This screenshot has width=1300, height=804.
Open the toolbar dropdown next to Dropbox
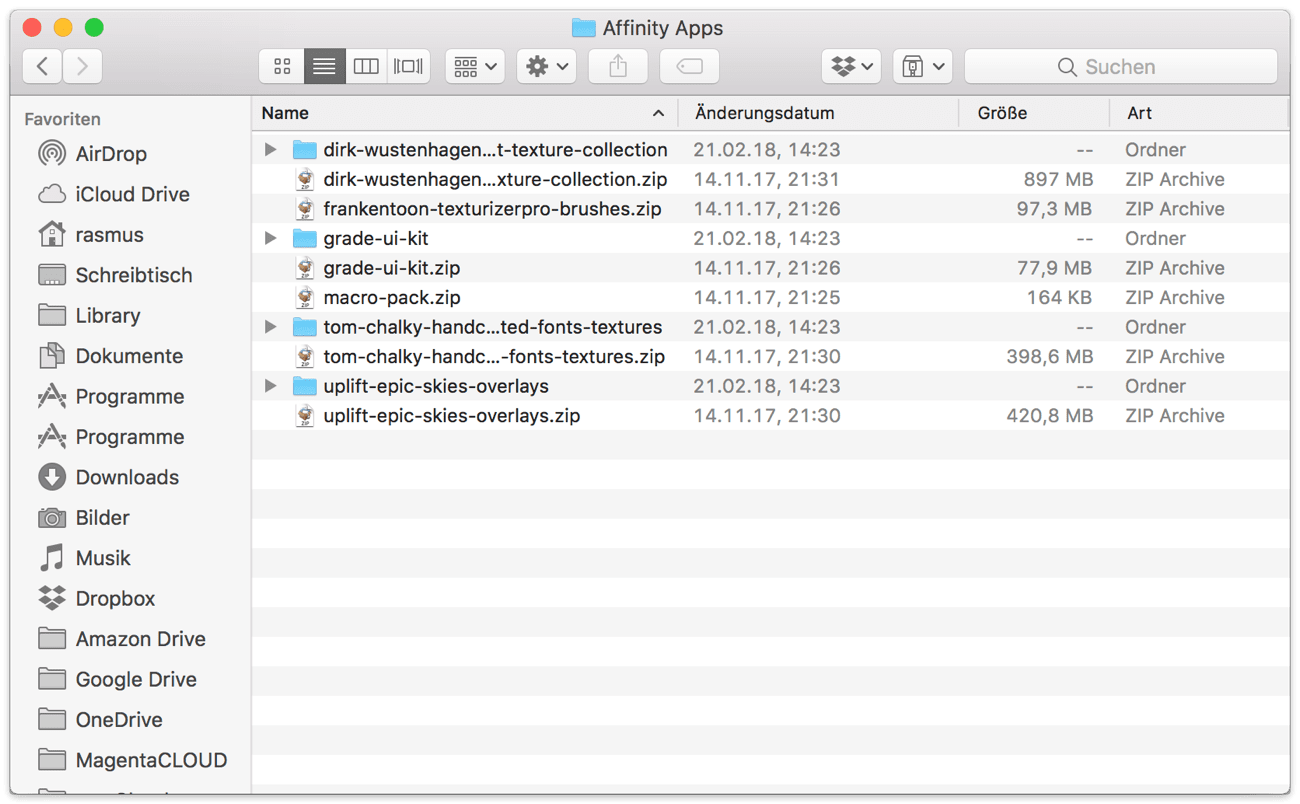[x=922, y=66]
